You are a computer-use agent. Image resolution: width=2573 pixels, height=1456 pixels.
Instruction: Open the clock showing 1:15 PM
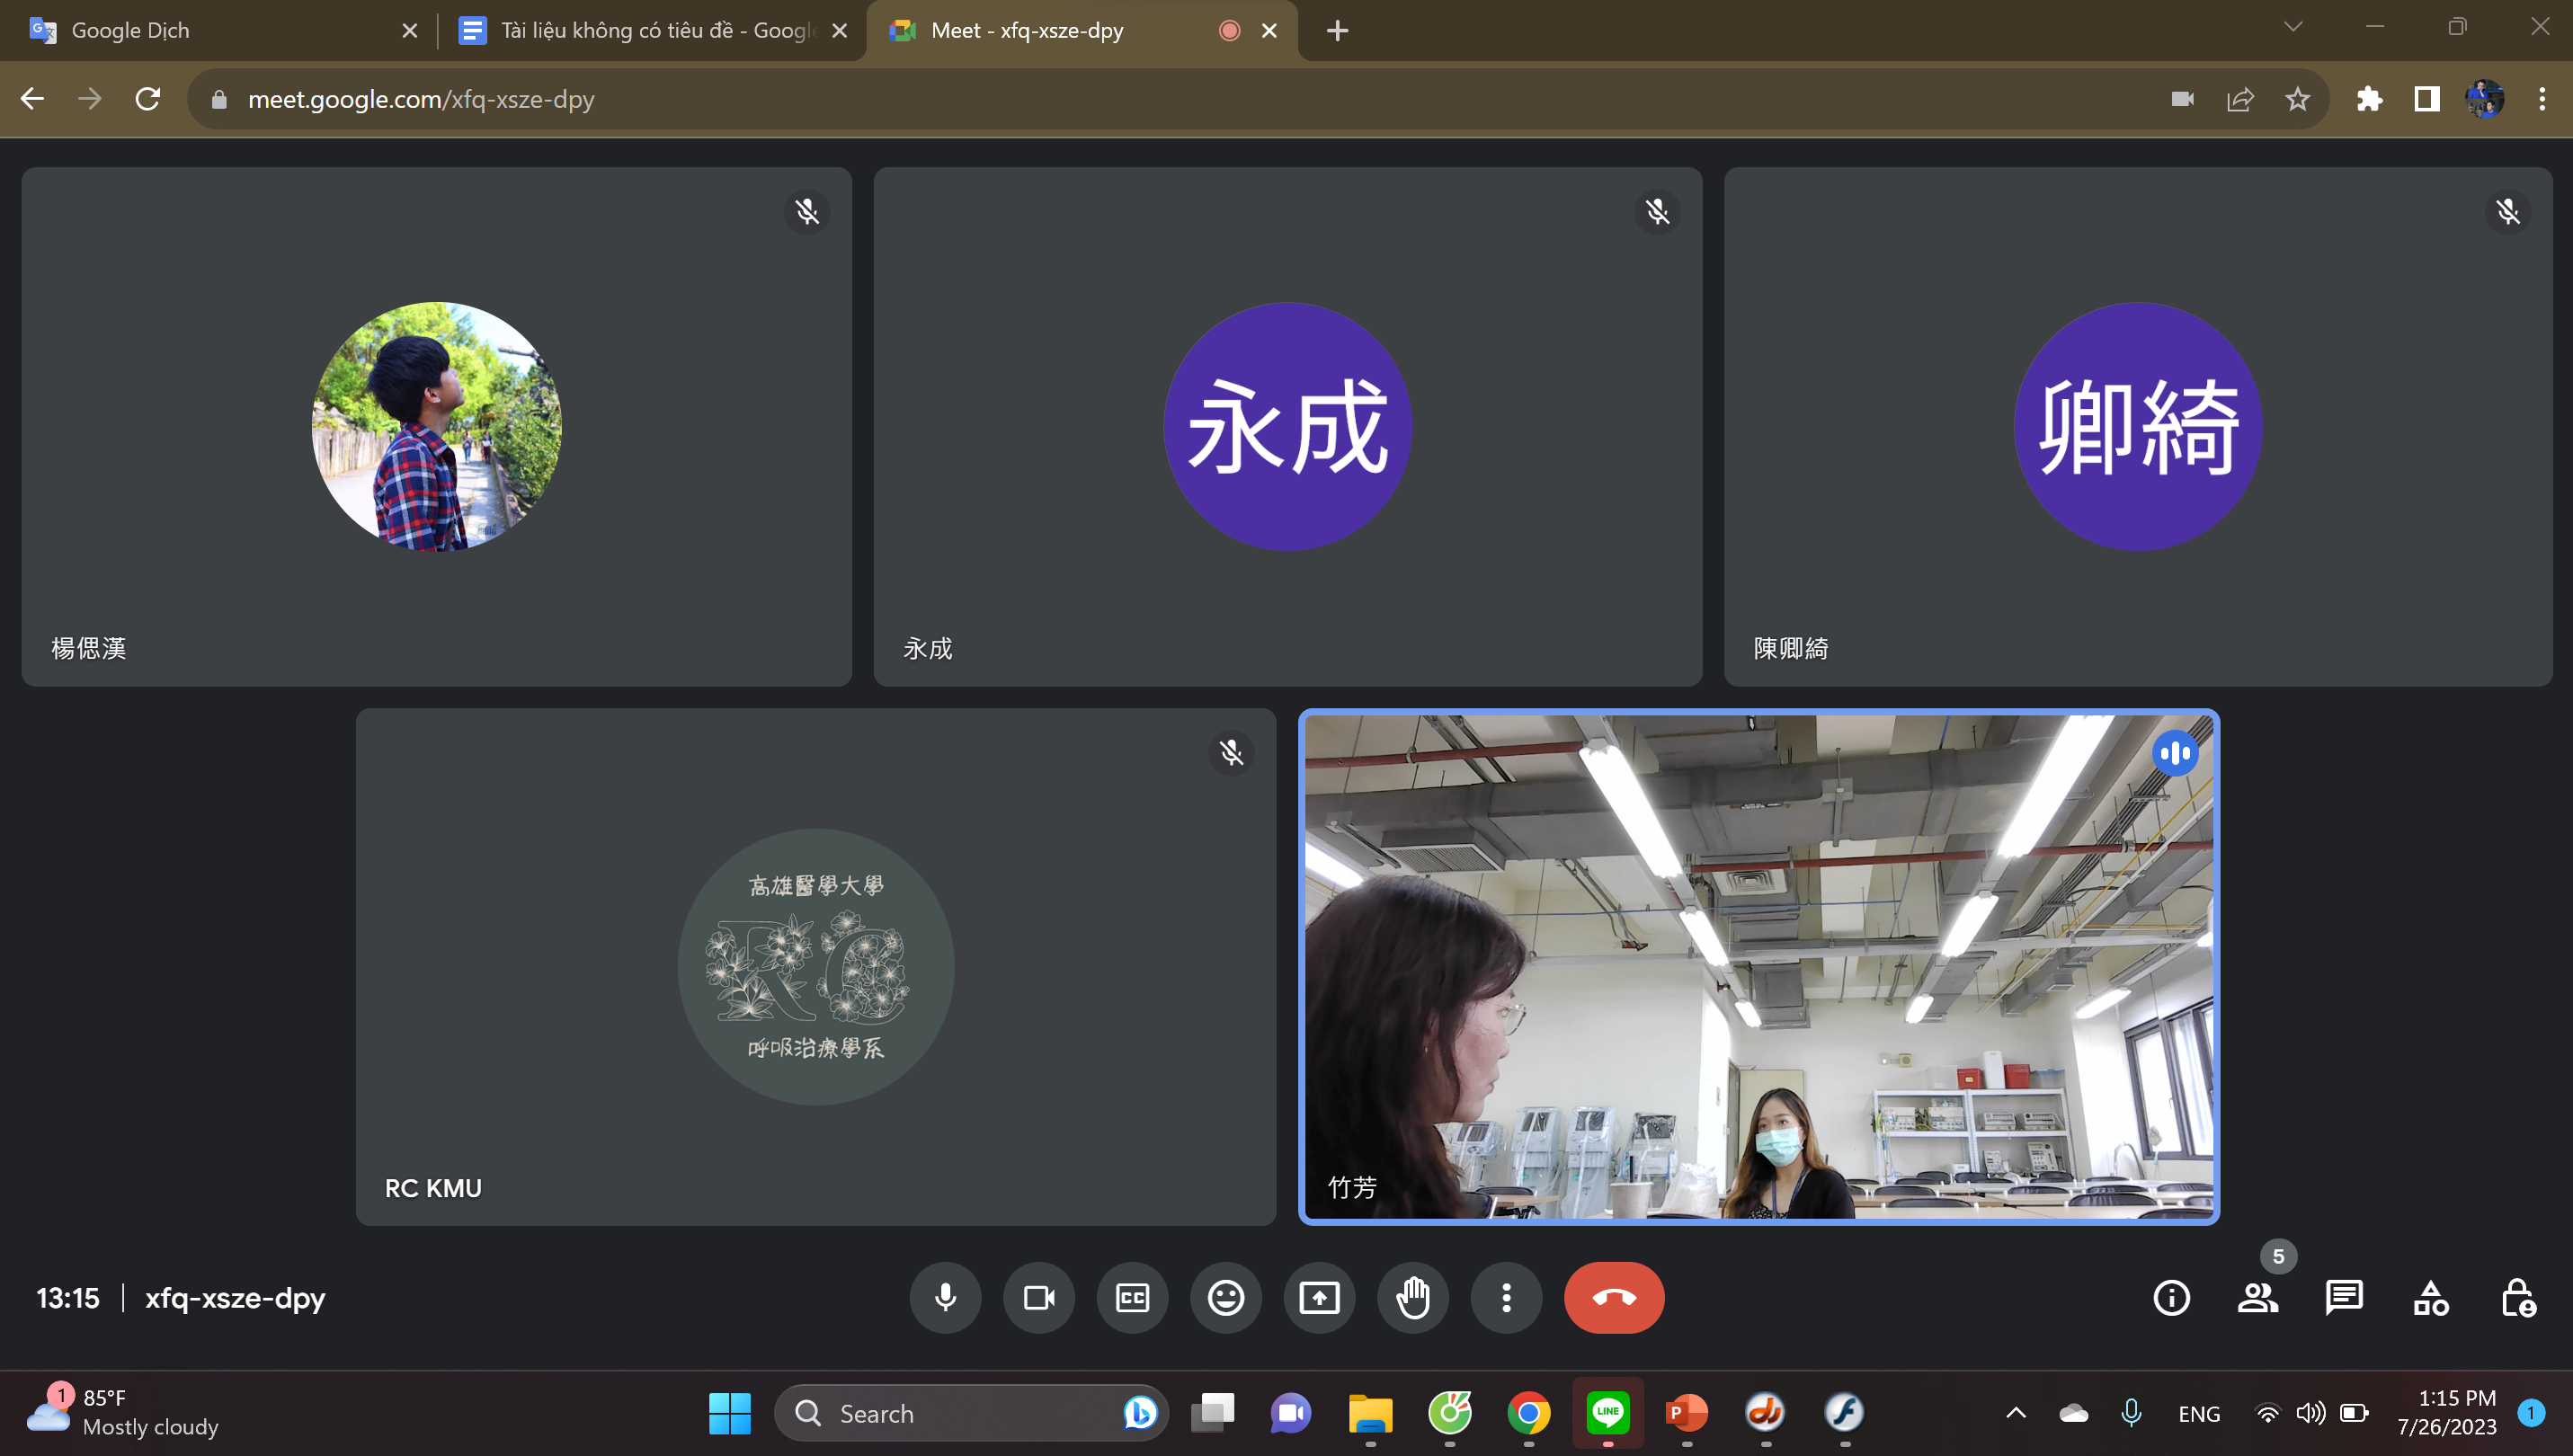[x=2446, y=1412]
